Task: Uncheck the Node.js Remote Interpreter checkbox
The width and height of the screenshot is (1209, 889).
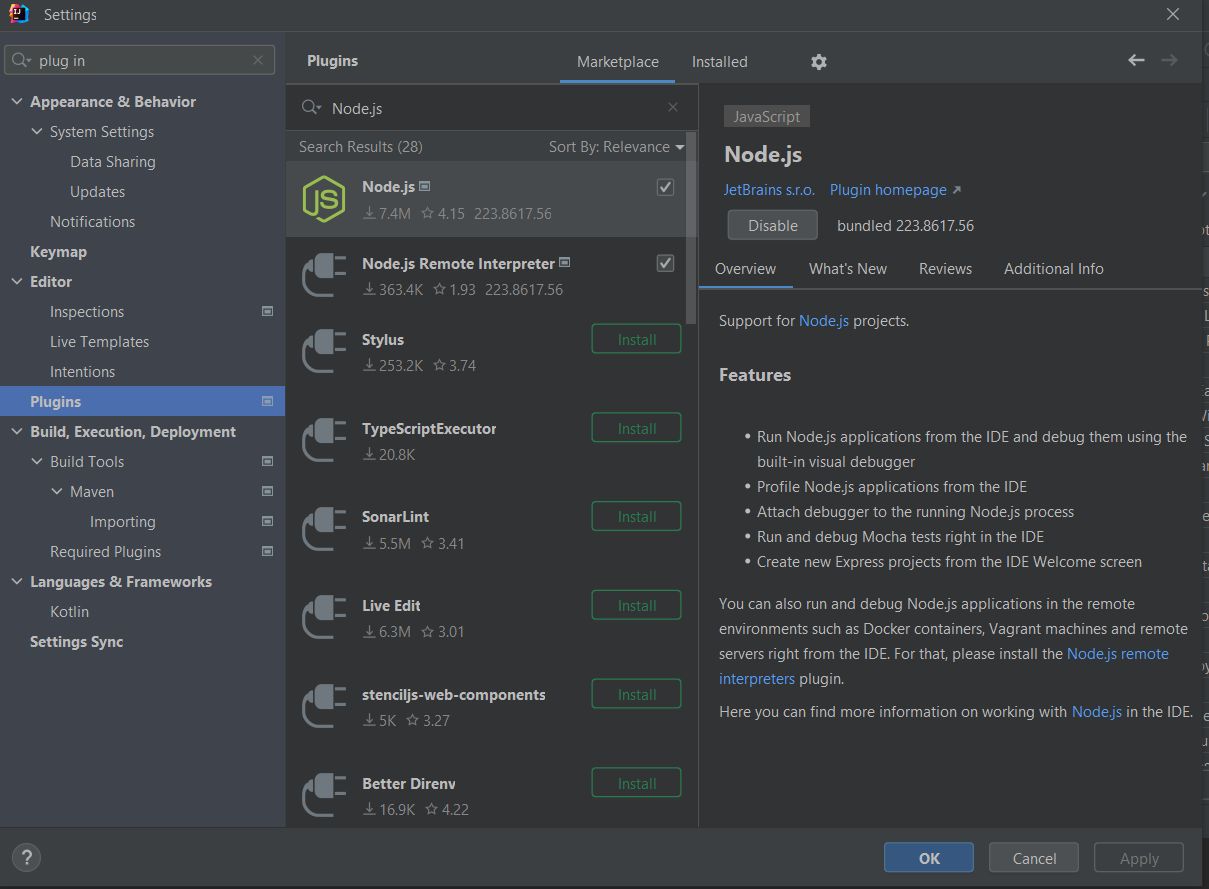Action: tap(665, 263)
